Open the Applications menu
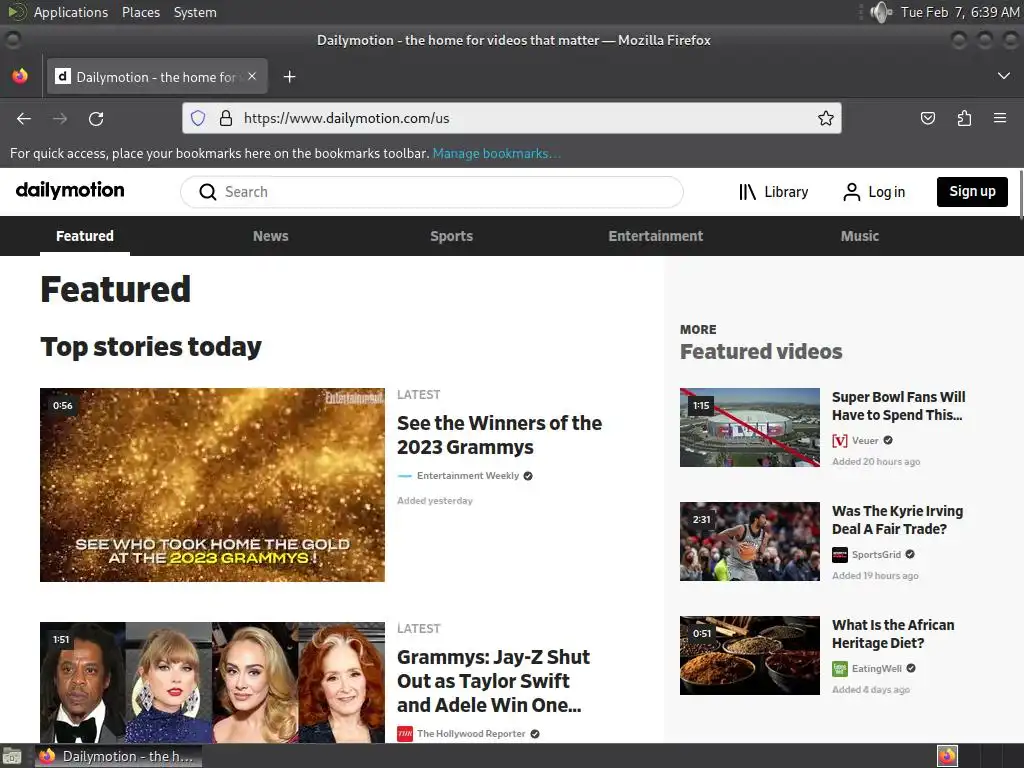This screenshot has height=768, width=1024. [x=71, y=12]
